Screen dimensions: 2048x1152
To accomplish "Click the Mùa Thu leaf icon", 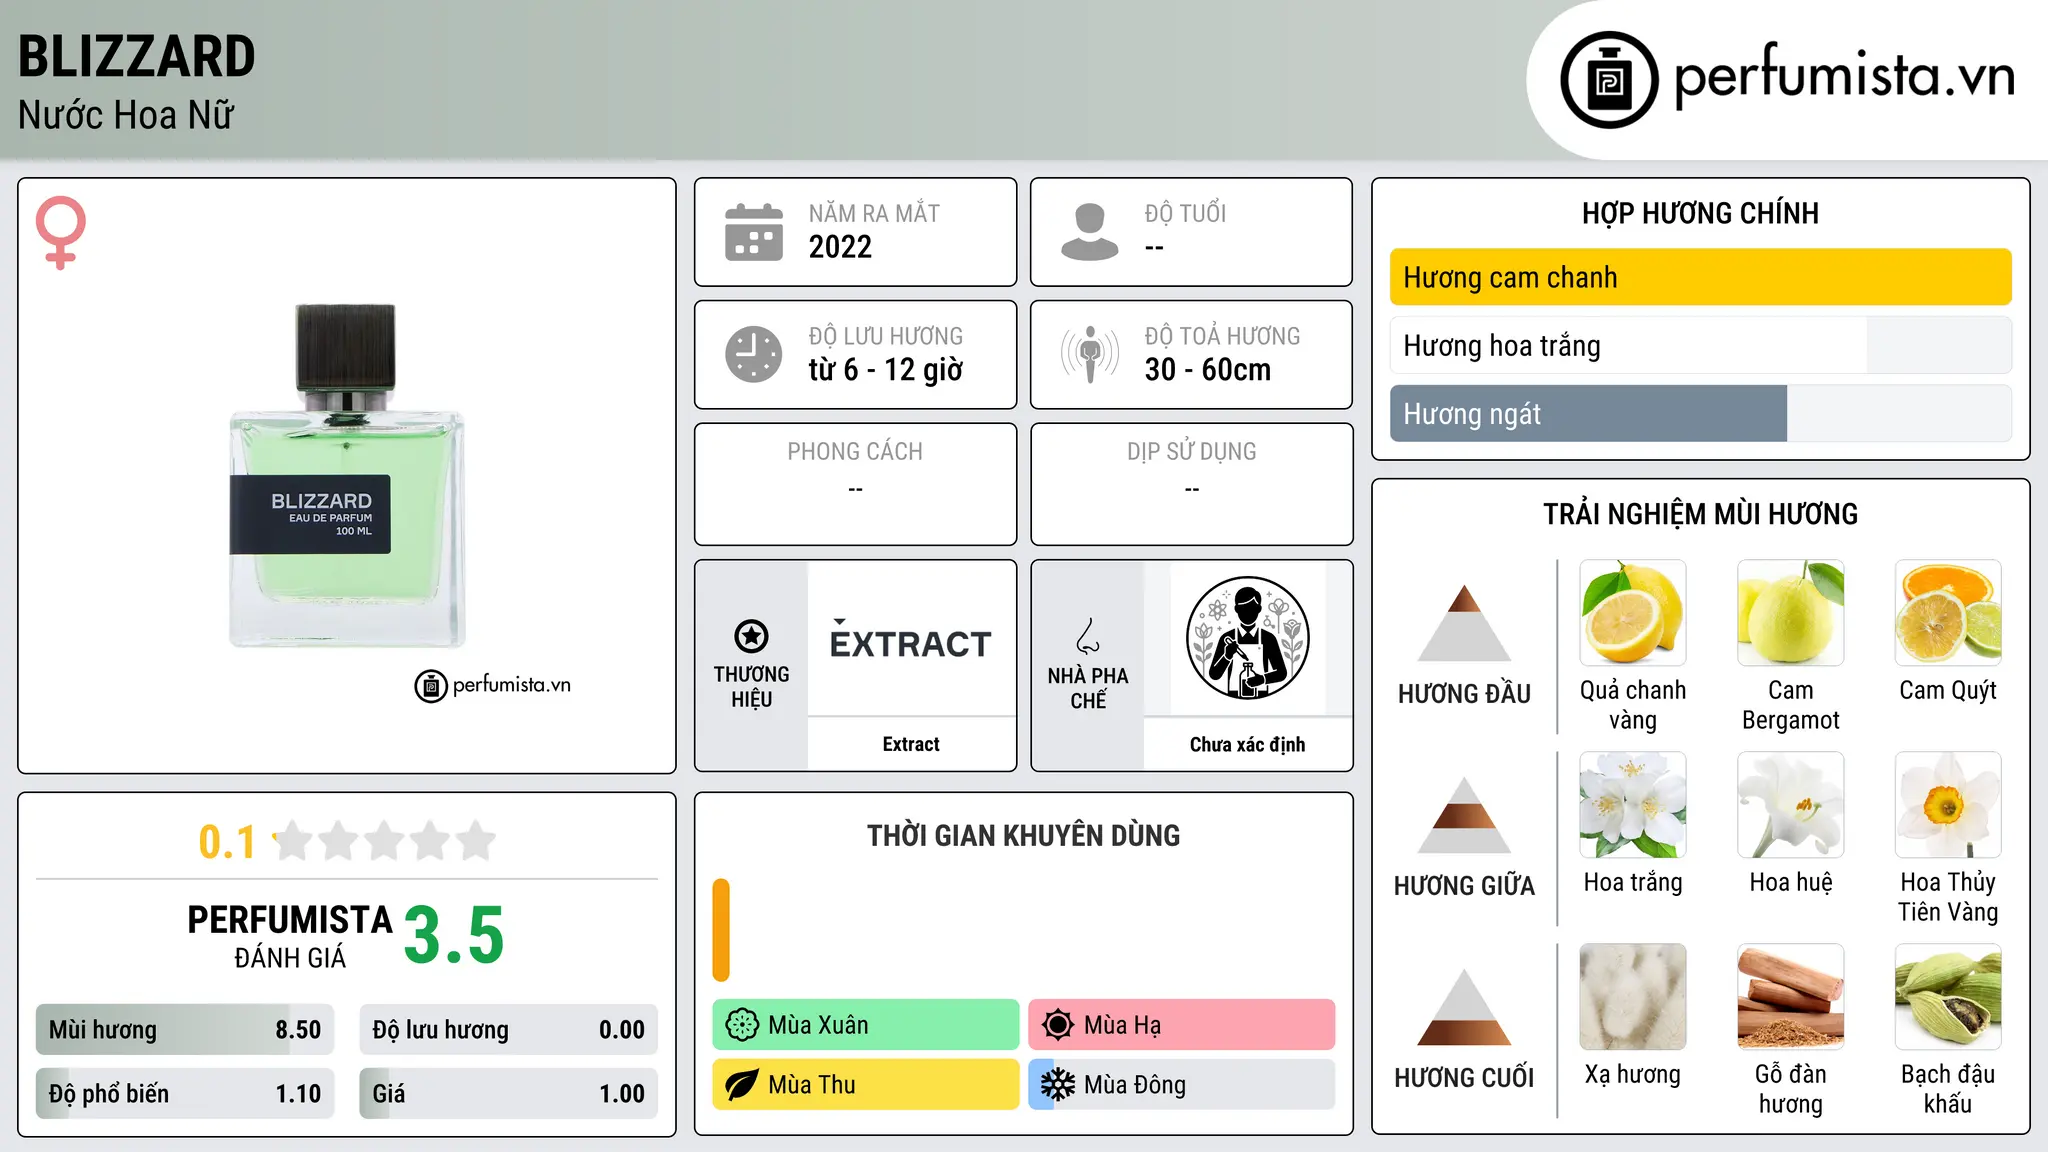I will (x=742, y=1085).
